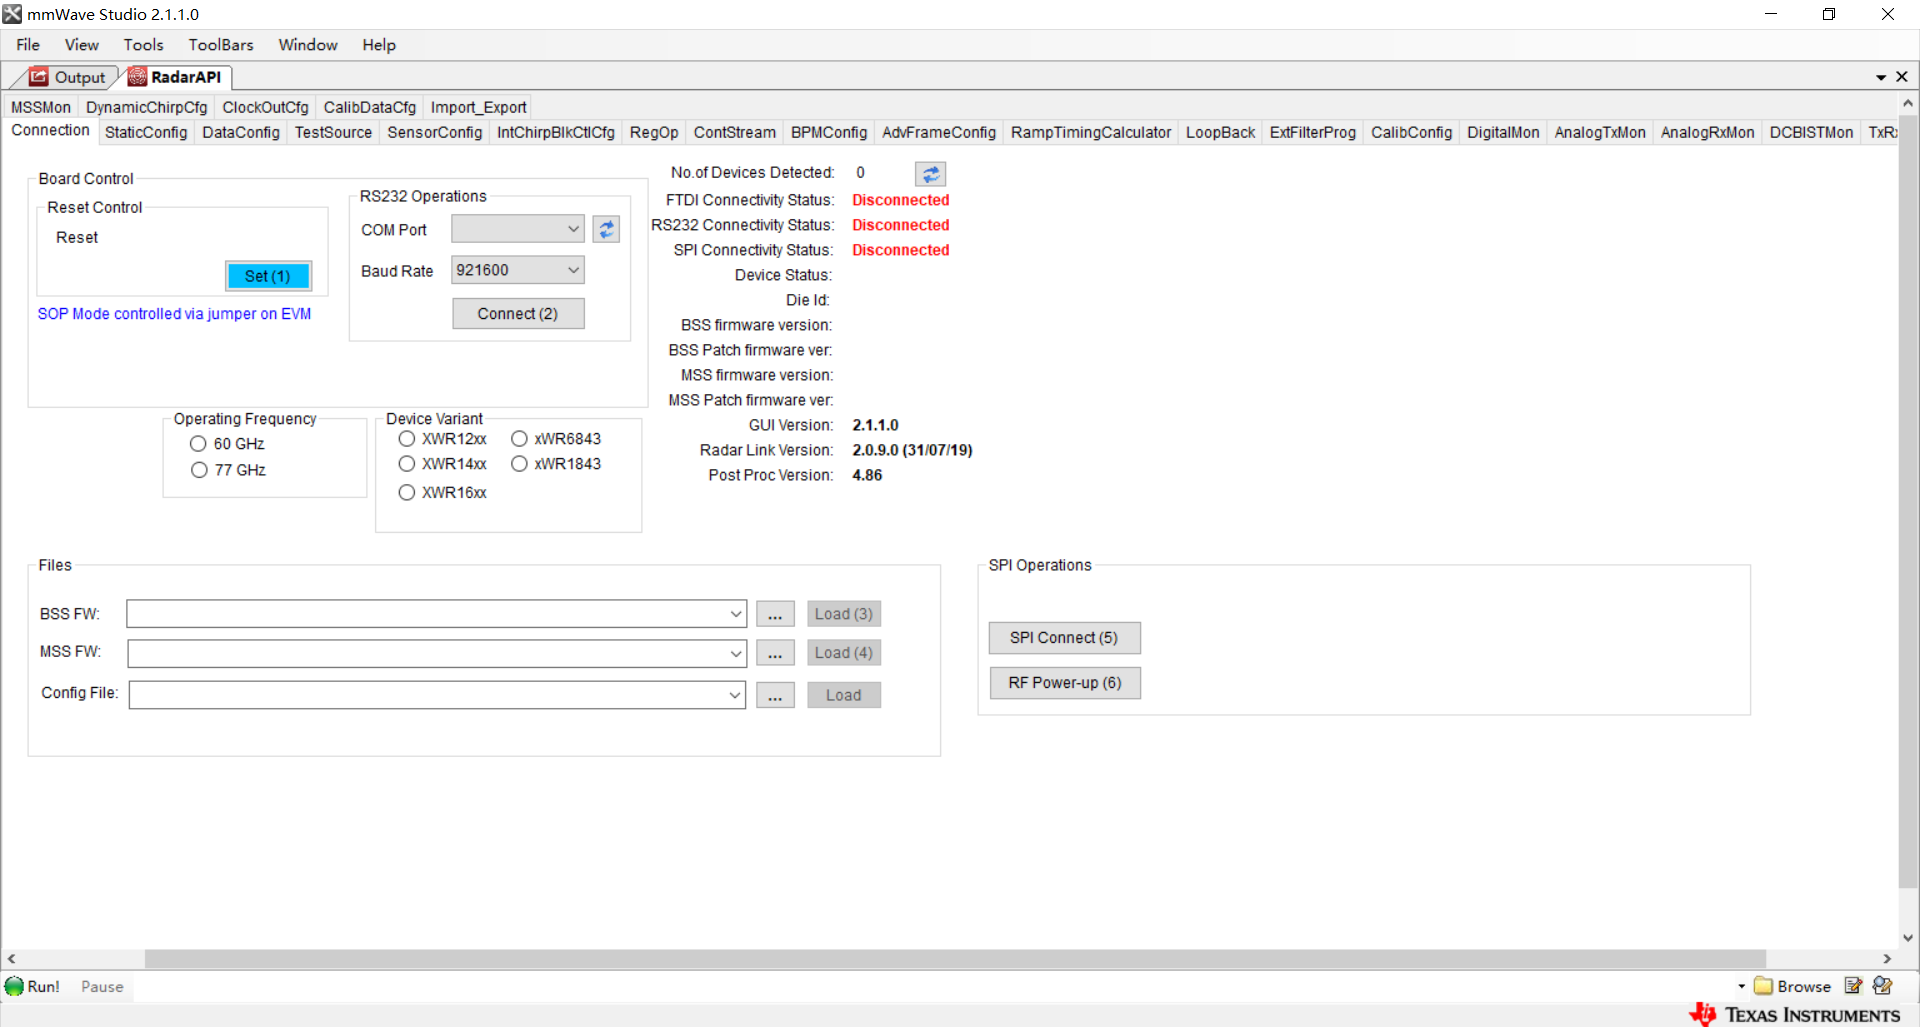This screenshot has height=1027, width=1920.
Task: Refresh the number of devices detected
Action: [931, 174]
